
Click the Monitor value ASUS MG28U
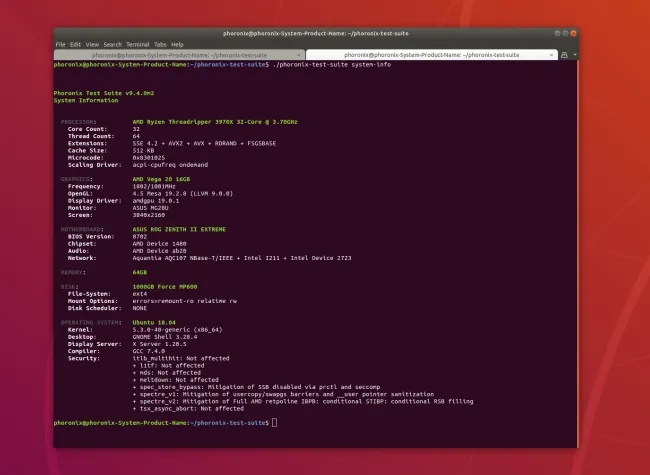[x=150, y=208]
